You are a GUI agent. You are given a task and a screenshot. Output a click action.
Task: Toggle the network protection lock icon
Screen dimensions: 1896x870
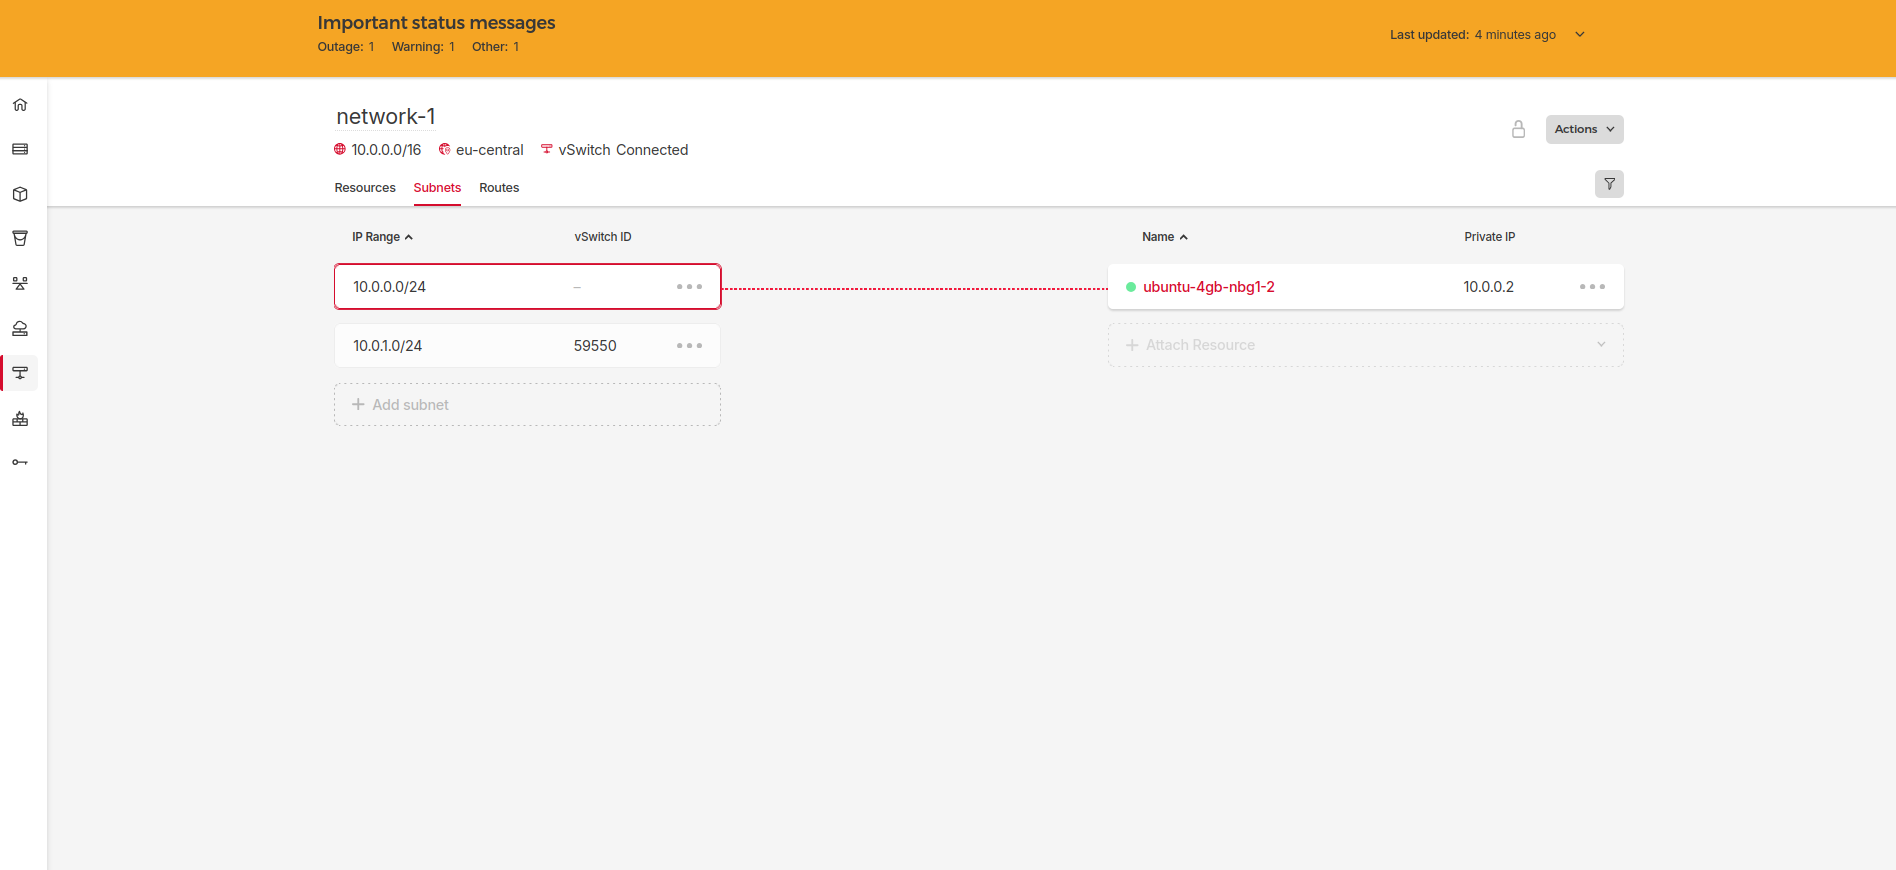coord(1518,129)
